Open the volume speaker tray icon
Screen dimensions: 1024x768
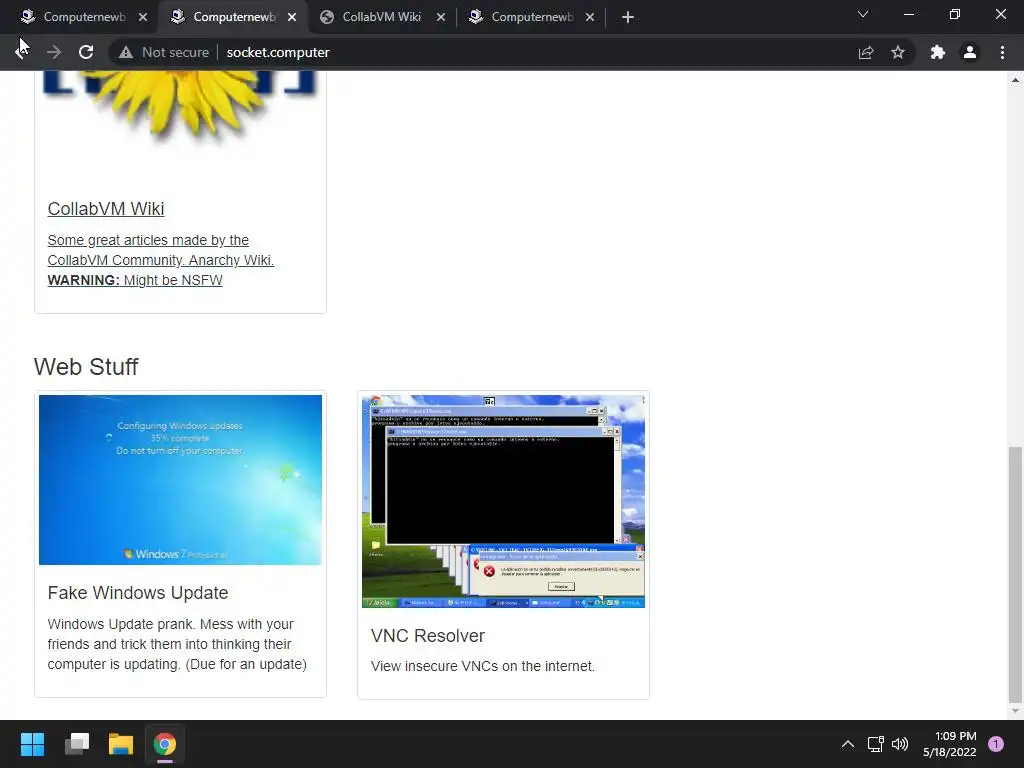point(900,744)
